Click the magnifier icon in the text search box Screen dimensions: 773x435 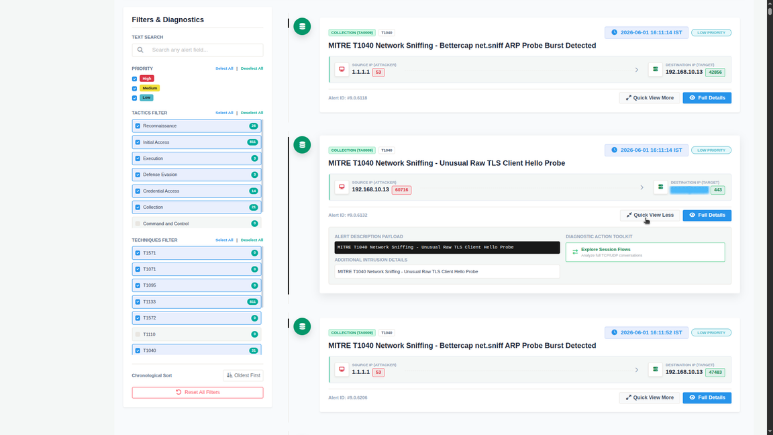[141, 50]
